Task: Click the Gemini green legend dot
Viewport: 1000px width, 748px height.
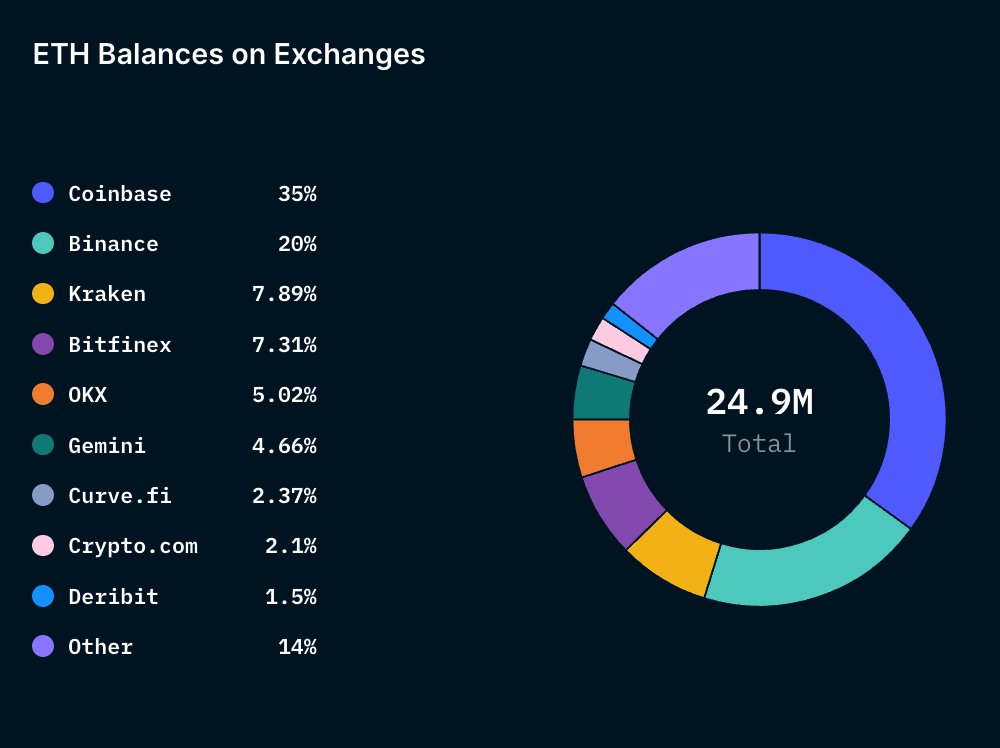Action: [x=42, y=445]
